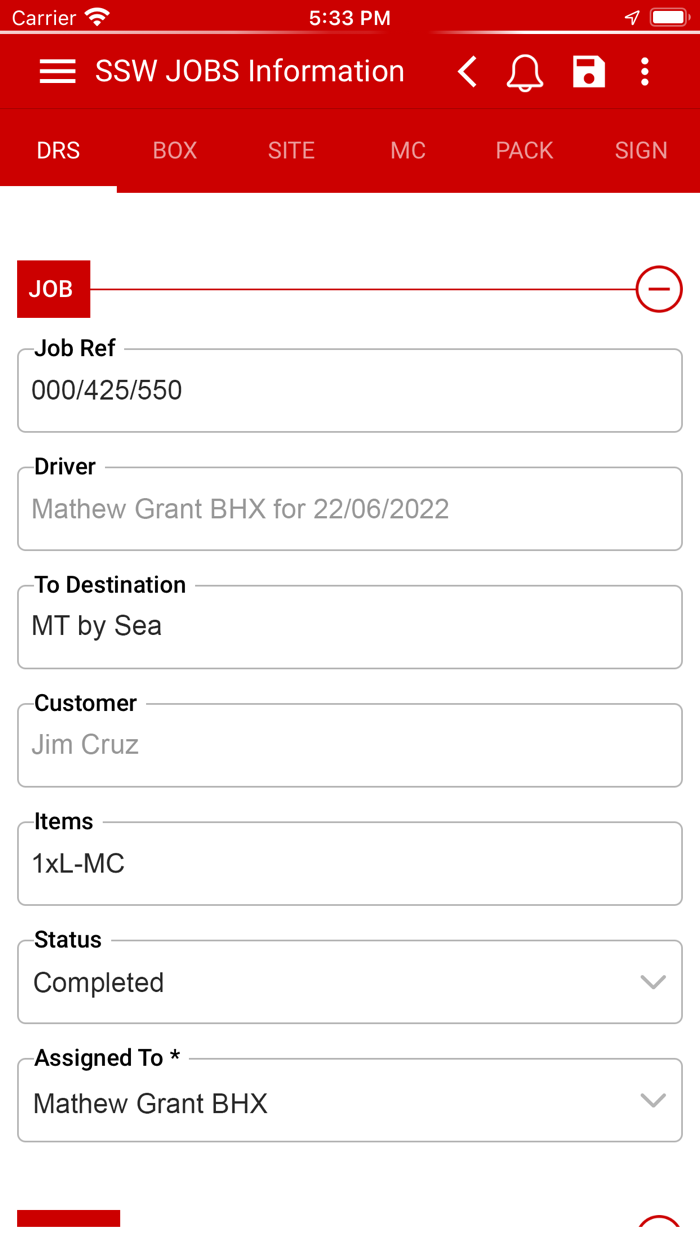Open notifications via the bell icon
Screen dimensions: 700x1244
(525, 71)
